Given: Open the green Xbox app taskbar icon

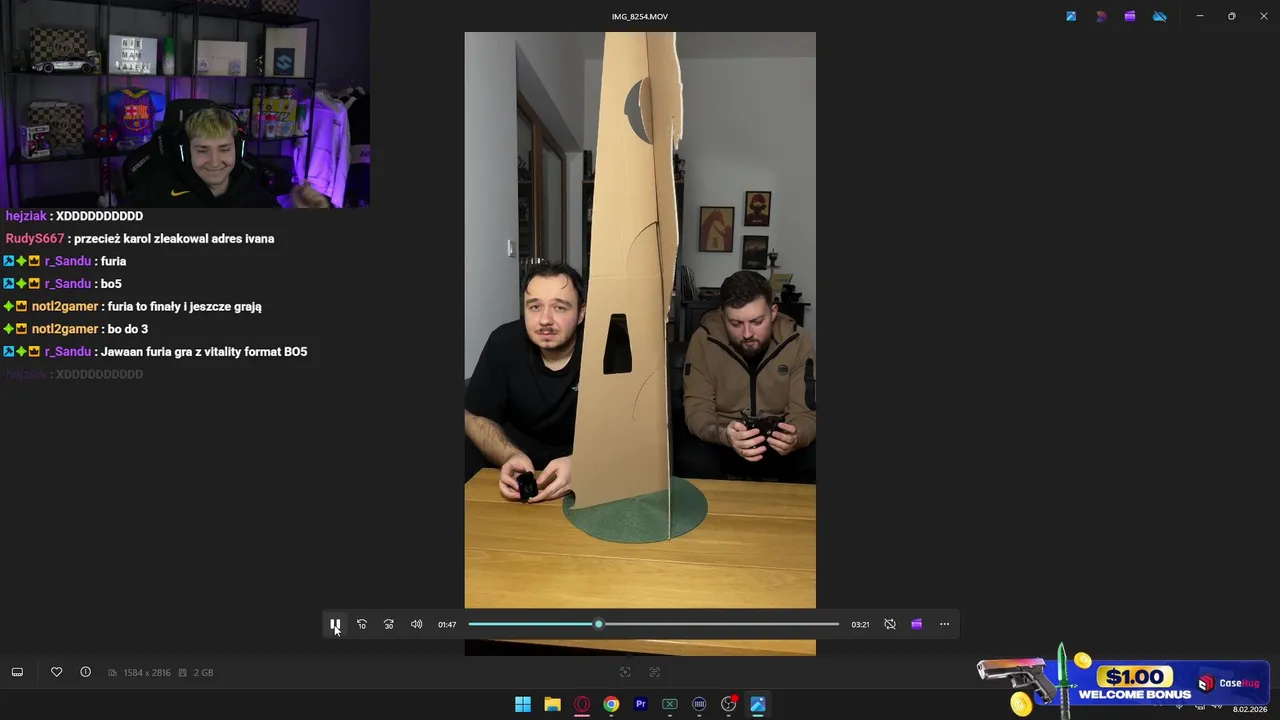Looking at the screenshot, I should tap(670, 704).
